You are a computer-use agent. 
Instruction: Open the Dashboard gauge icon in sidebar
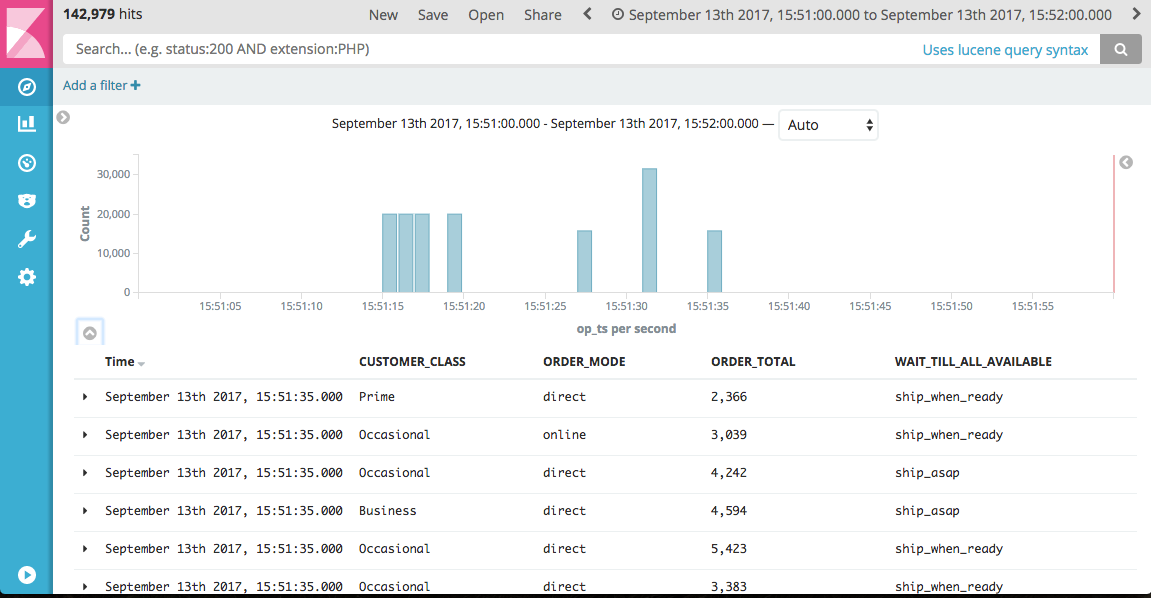27,162
